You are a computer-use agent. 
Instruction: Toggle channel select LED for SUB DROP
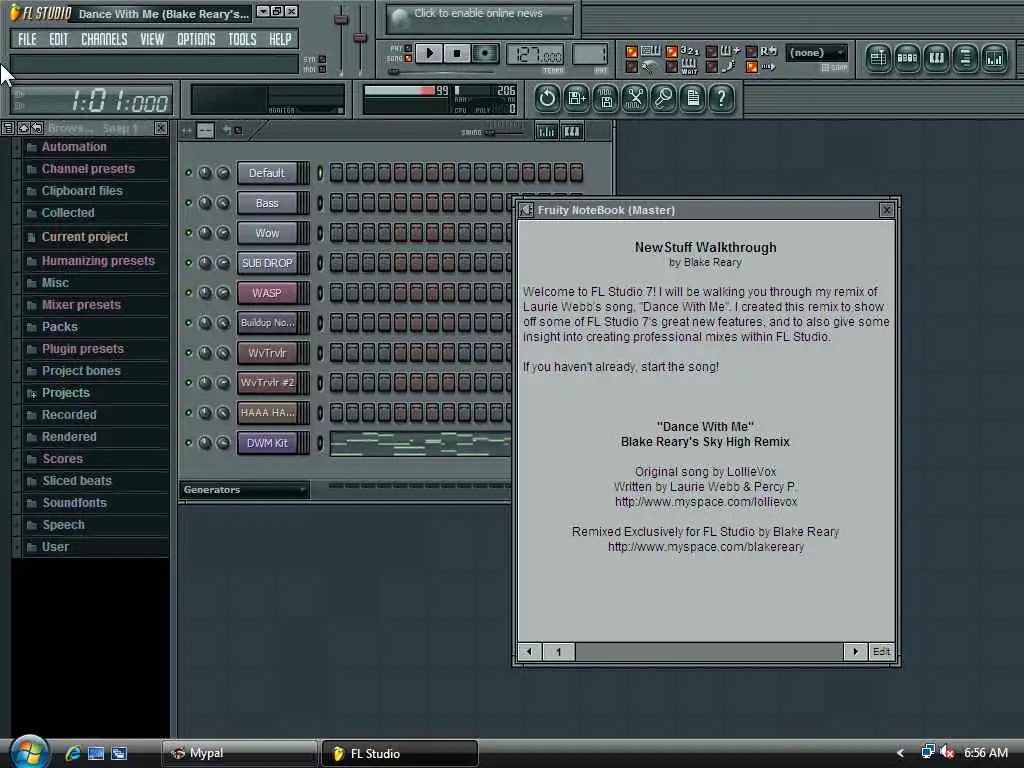[320, 263]
